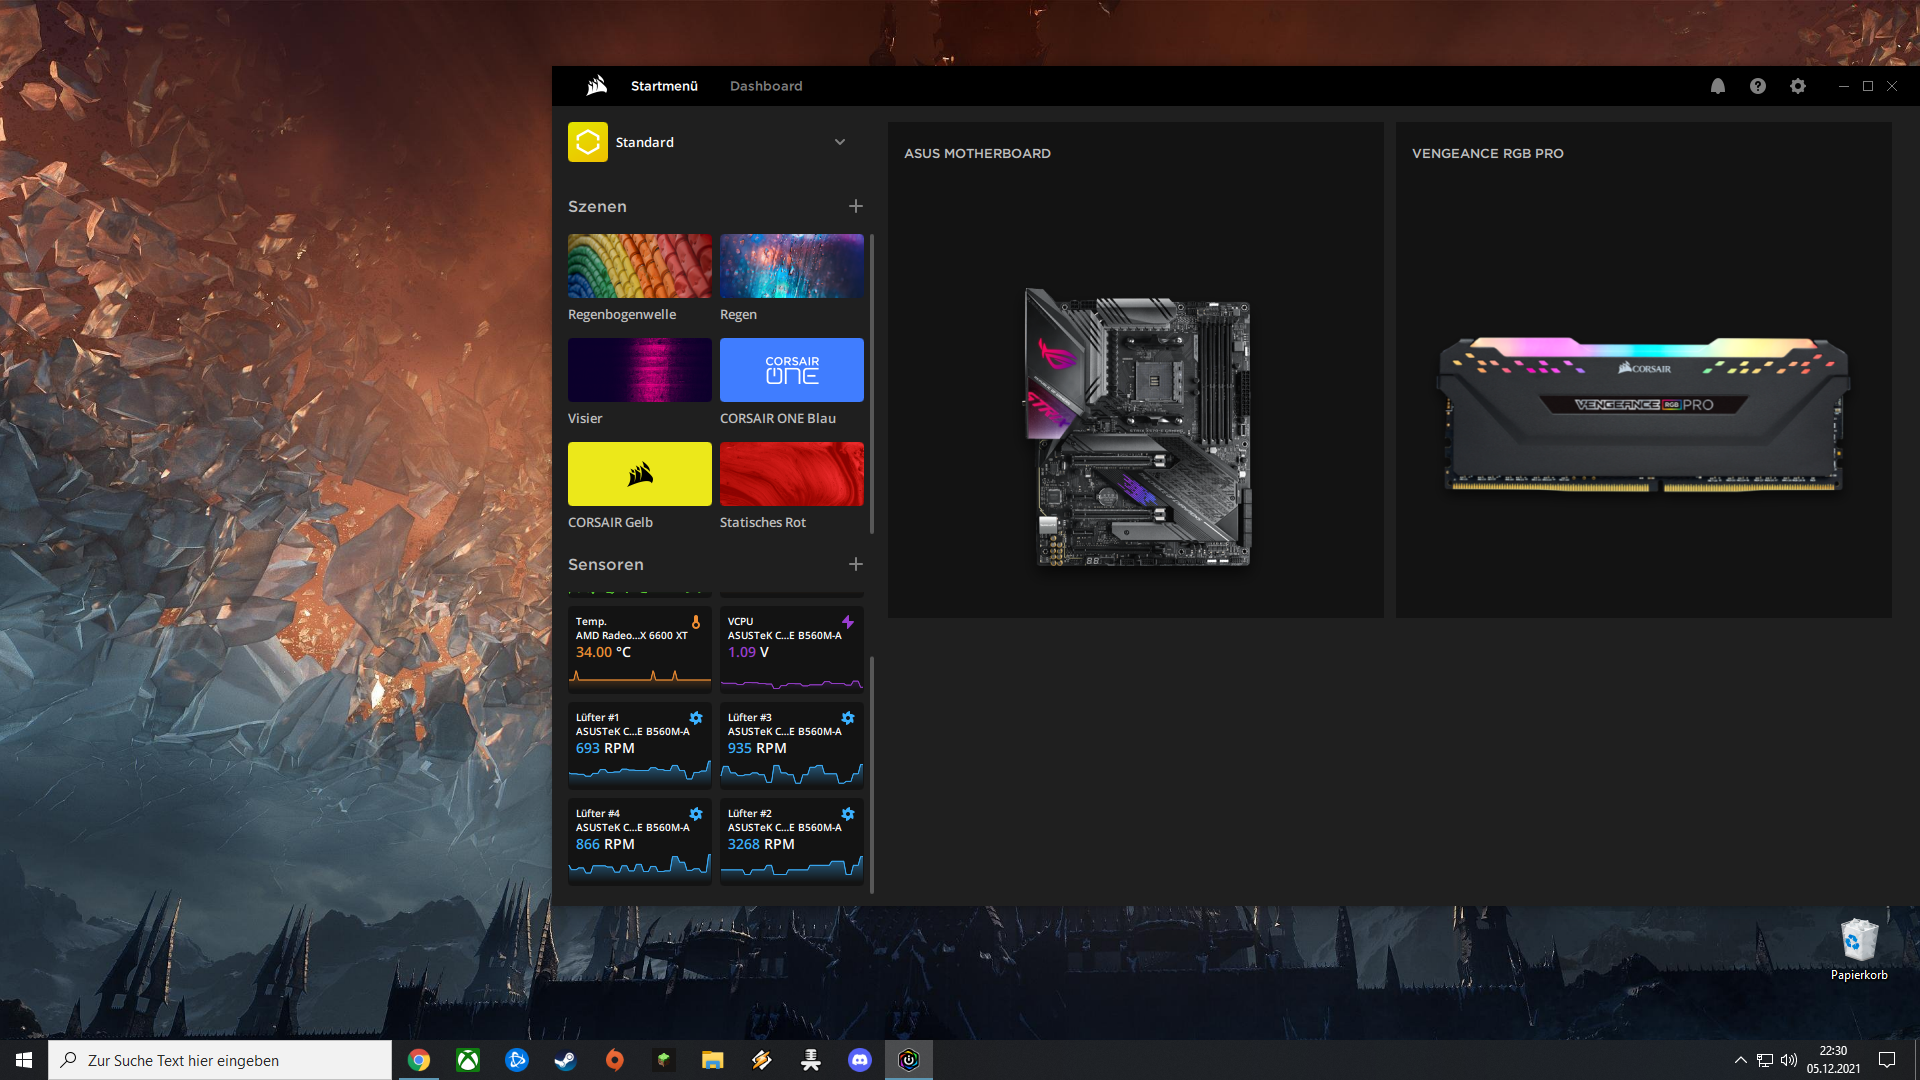Activate the Statisches Rot scene
The width and height of the screenshot is (1920, 1080).
click(792, 474)
